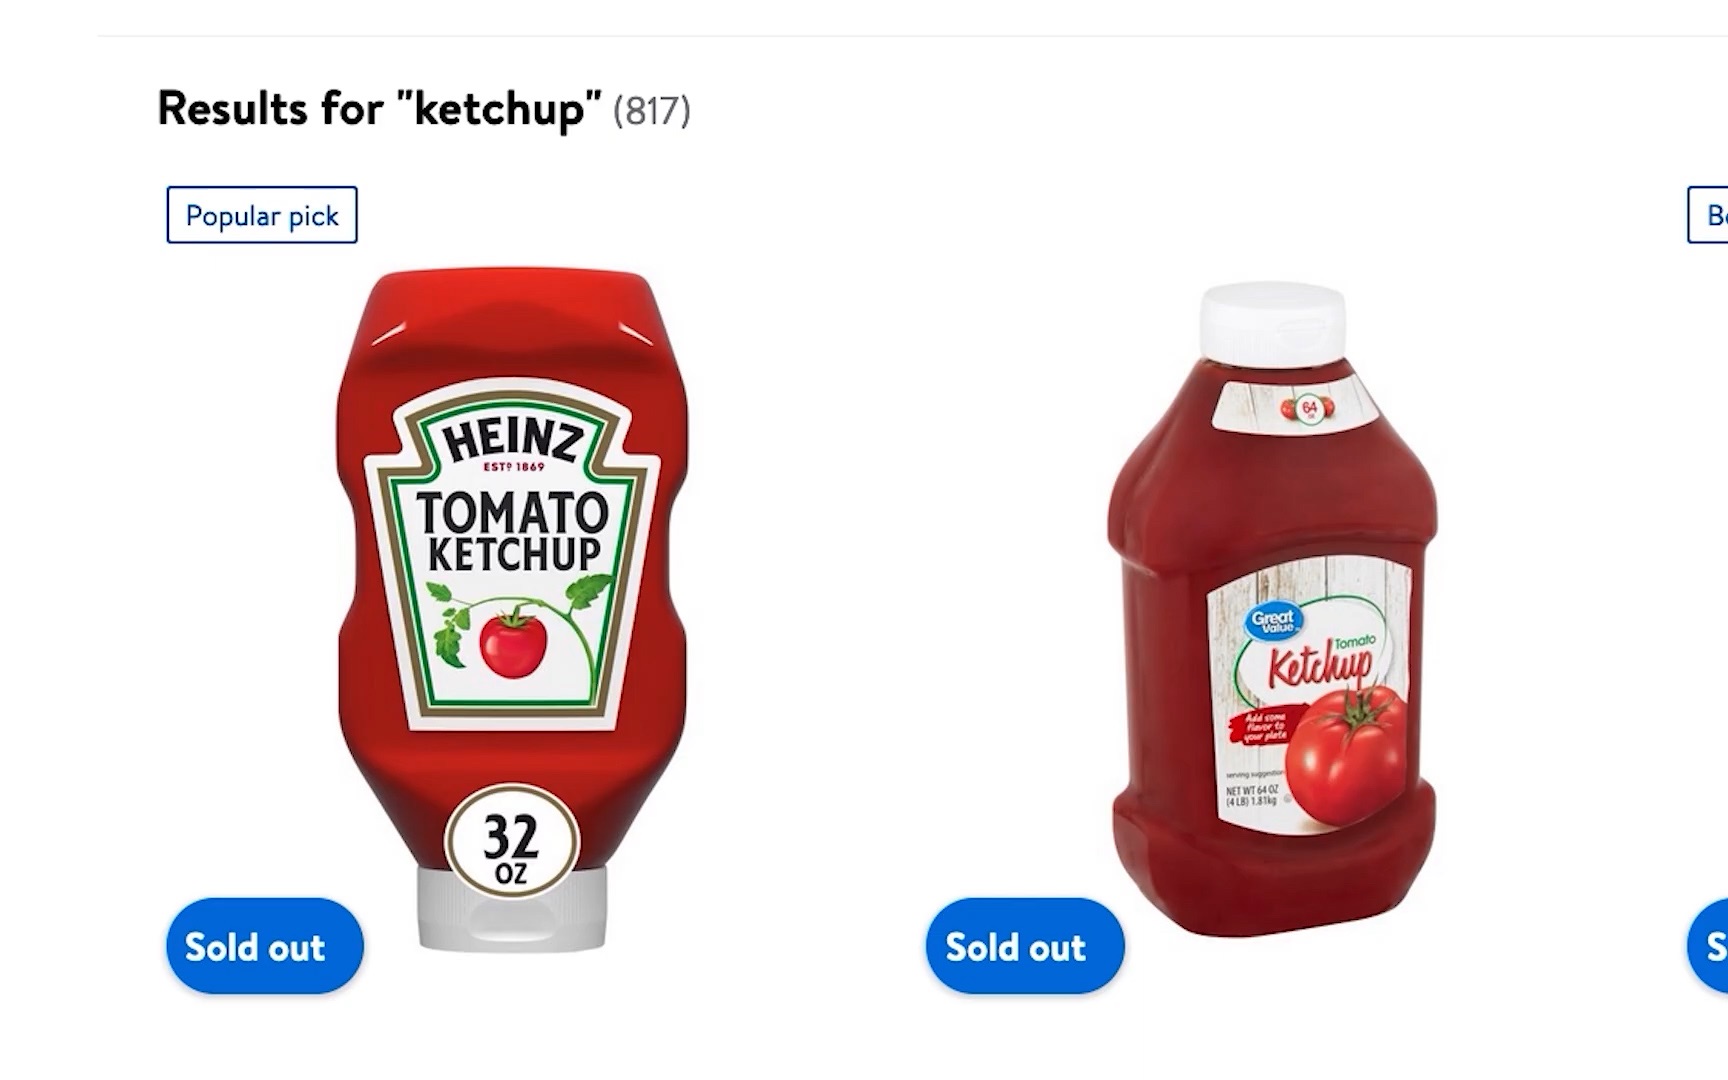1728x1080 pixels.
Task: Click the white cap of Great Value bottle
Action: point(1272,320)
